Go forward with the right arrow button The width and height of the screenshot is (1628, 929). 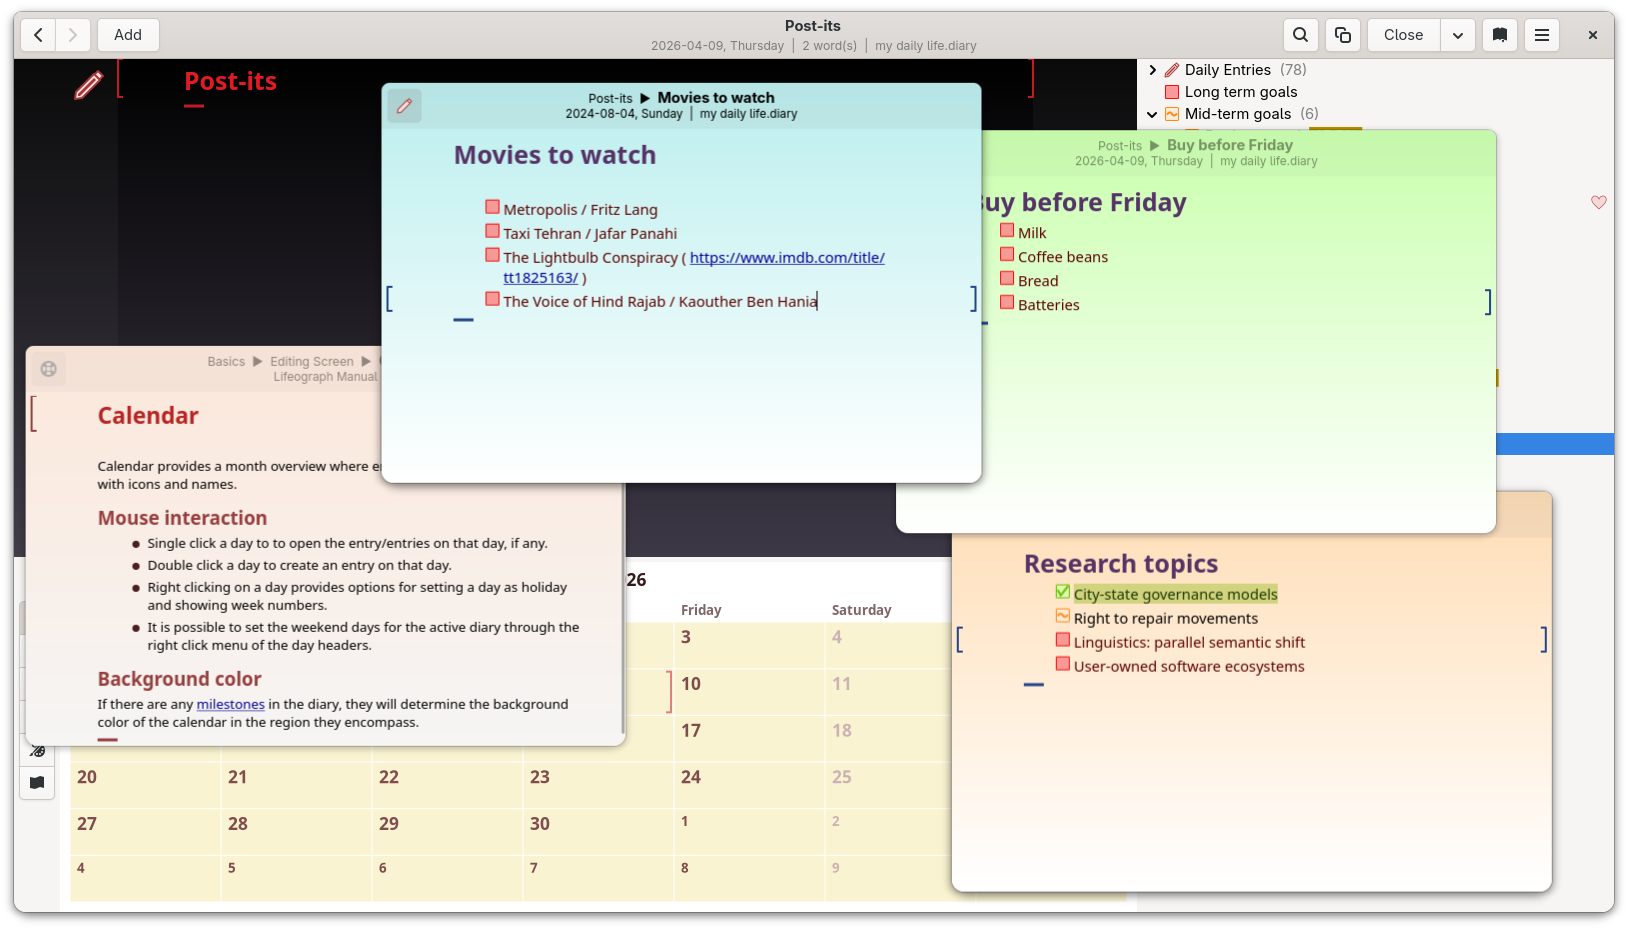(73, 35)
